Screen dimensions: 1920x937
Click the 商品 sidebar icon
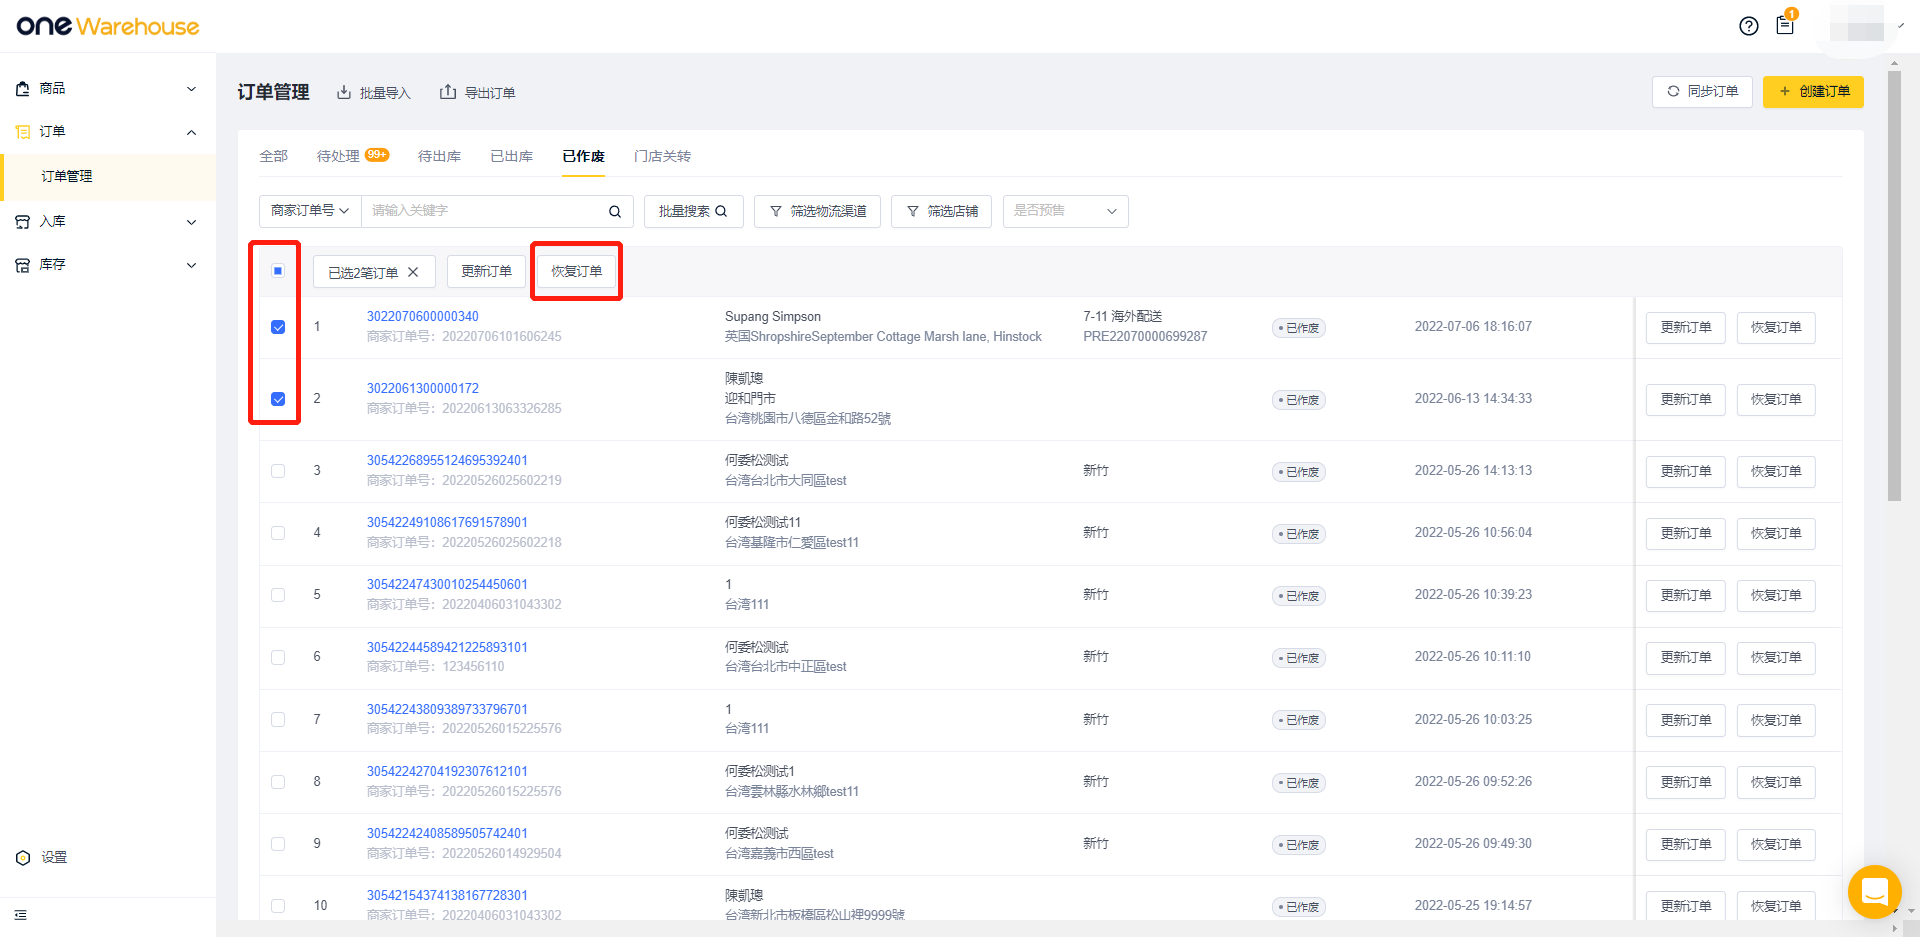pos(23,89)
